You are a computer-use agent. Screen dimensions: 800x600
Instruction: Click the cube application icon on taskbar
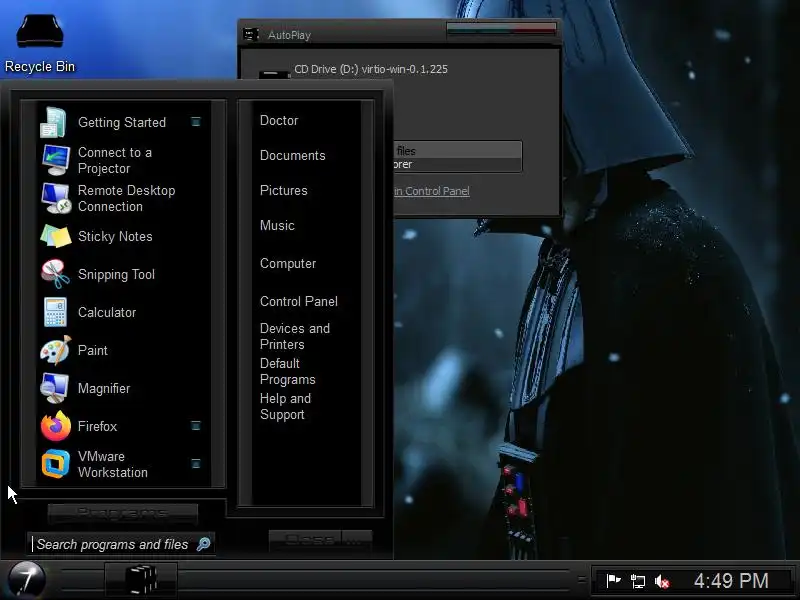tap(141, 580)
